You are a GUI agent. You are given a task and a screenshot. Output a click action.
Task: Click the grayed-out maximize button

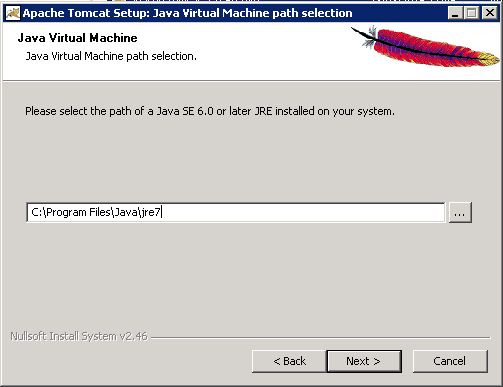[472, 13]
